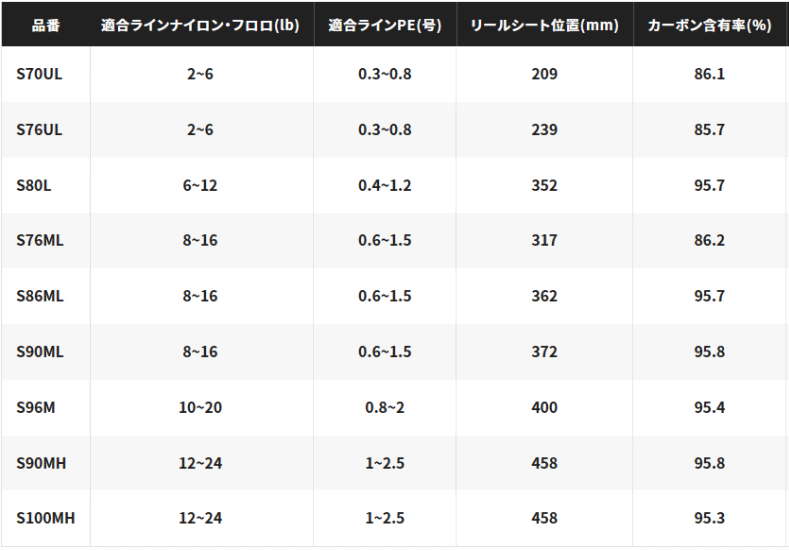Select the S86ML product number
The width and height of the screenshot is (789, 550).
40,296
